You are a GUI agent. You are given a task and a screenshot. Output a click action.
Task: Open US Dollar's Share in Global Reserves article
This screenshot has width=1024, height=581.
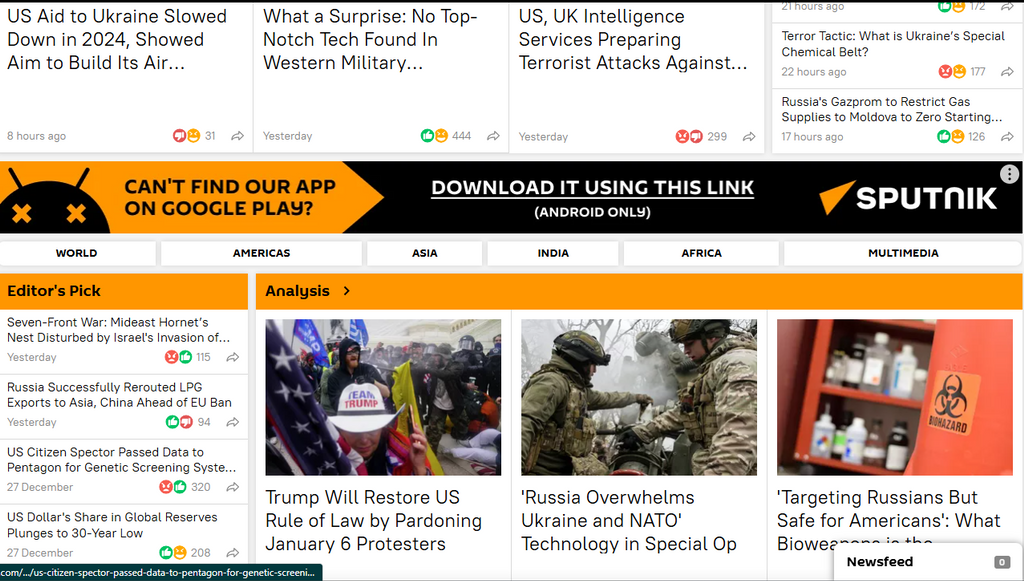[112, 525]
